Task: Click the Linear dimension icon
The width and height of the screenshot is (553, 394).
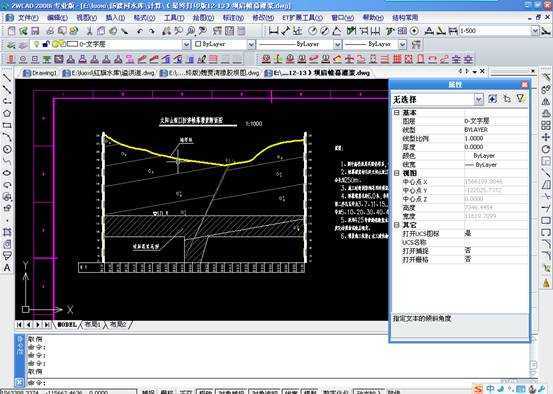Action: tap(273, 31)
